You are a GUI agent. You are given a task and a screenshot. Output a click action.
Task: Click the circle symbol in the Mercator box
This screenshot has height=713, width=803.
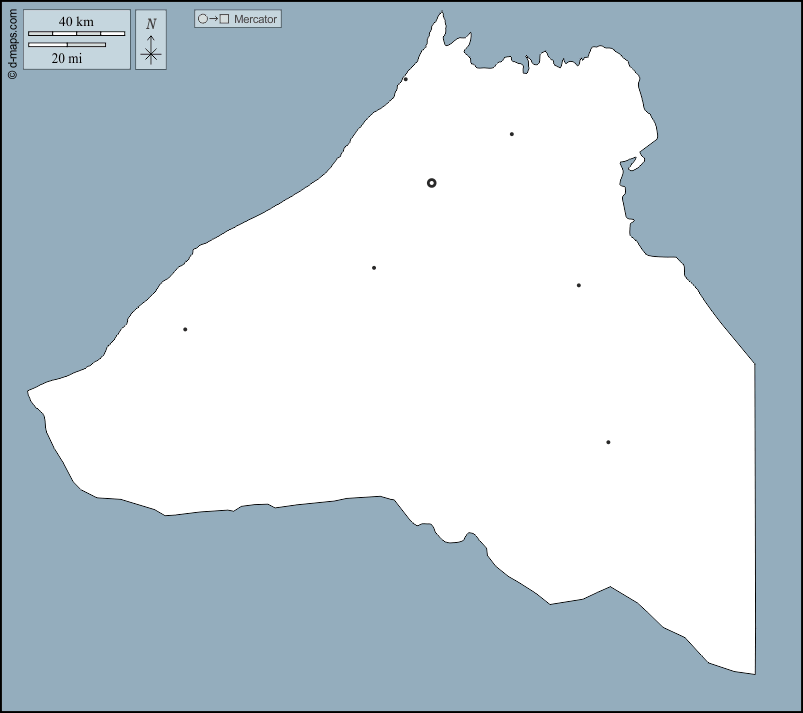(202, 19)
